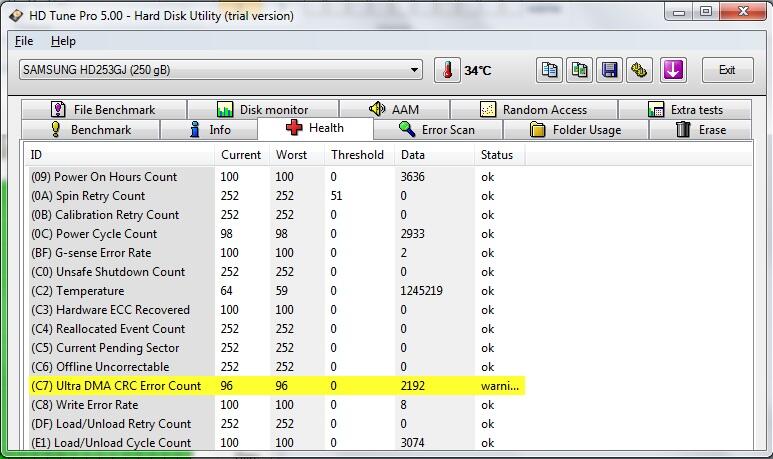Click the 2192 data value
The height and width of the screenshot is (459, 773).
tap(413, 386)
